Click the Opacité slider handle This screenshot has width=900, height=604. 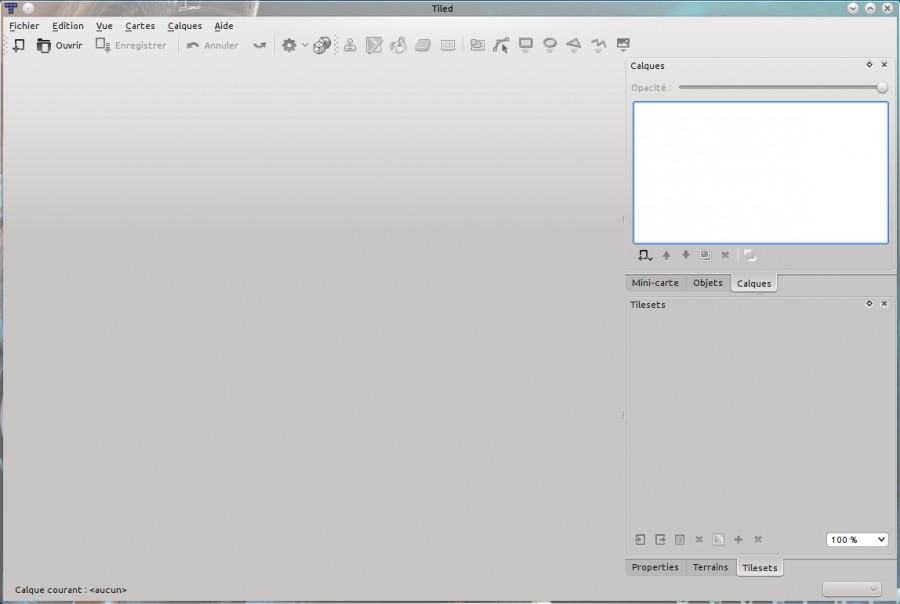click(x=882, y=88)
